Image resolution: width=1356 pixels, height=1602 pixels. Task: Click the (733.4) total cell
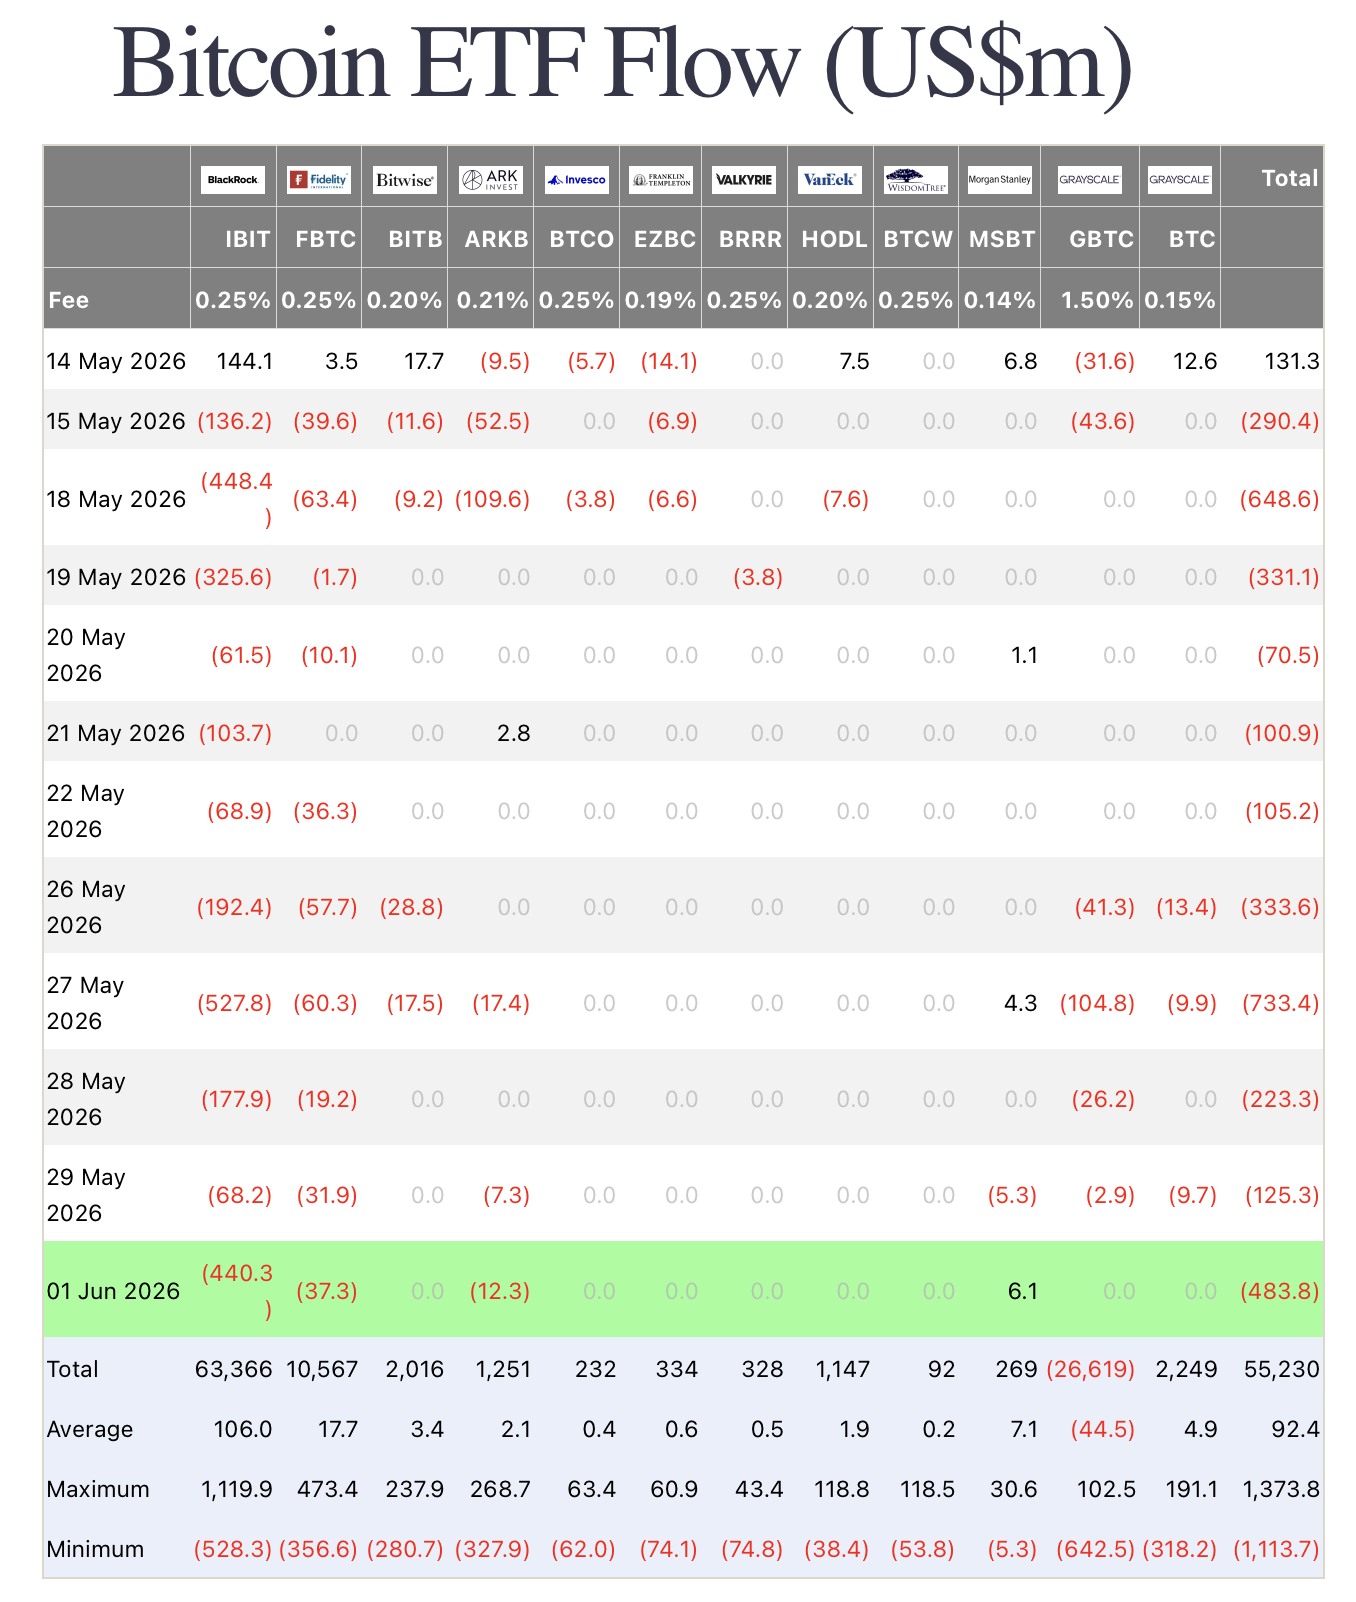(1280, 1003)
